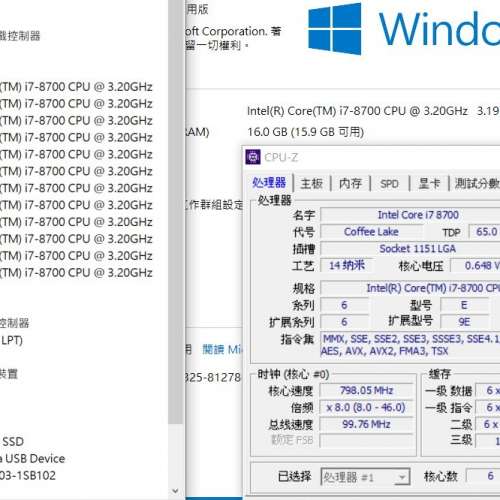Click the 指令集 list starting with MMX, SSE
Screen dimensions: 500x500
(410, 345)
